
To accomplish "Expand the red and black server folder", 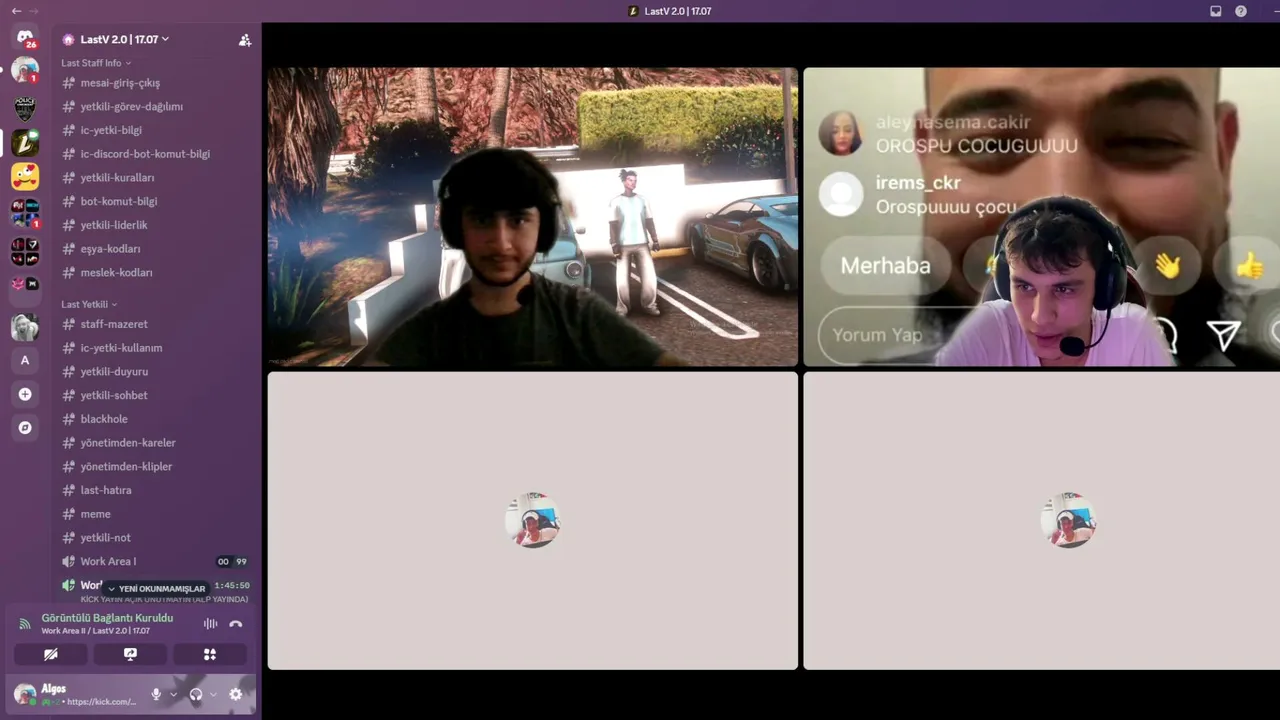I will tap(25, 251).
